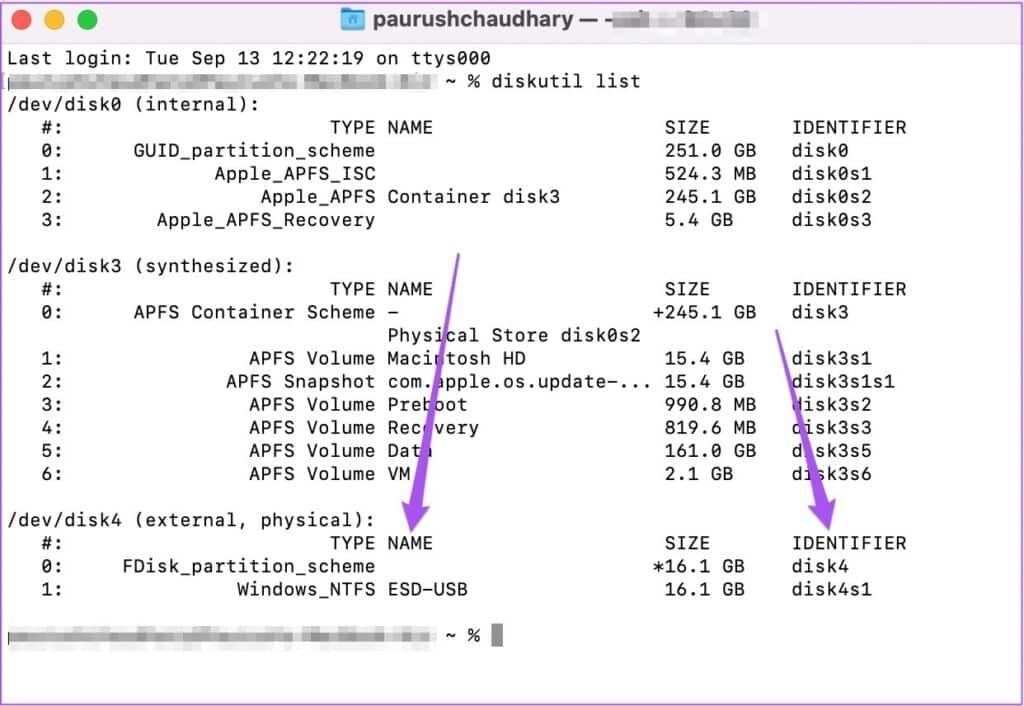Click the paurushchaudhary window title
This screenshot has height=706, width=1024.
[473, 19]
